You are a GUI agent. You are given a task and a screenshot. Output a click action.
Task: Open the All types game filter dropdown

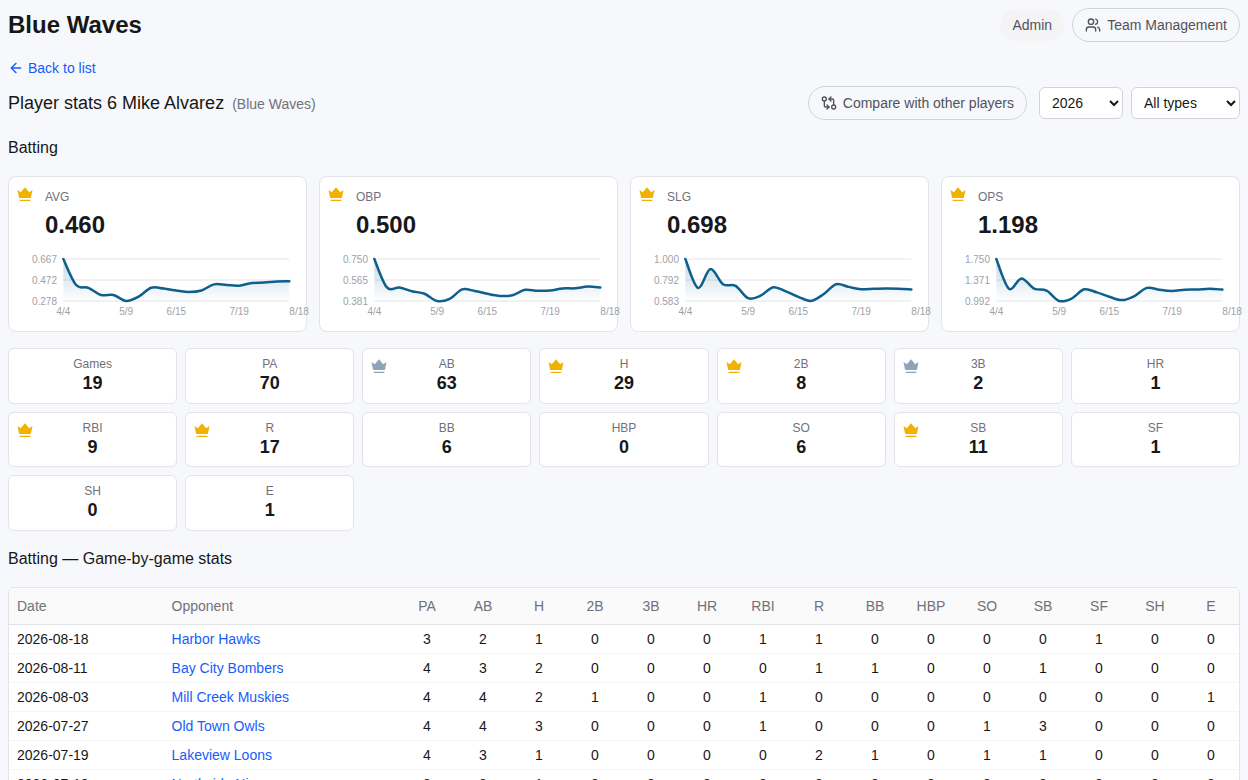point(1185,103)
